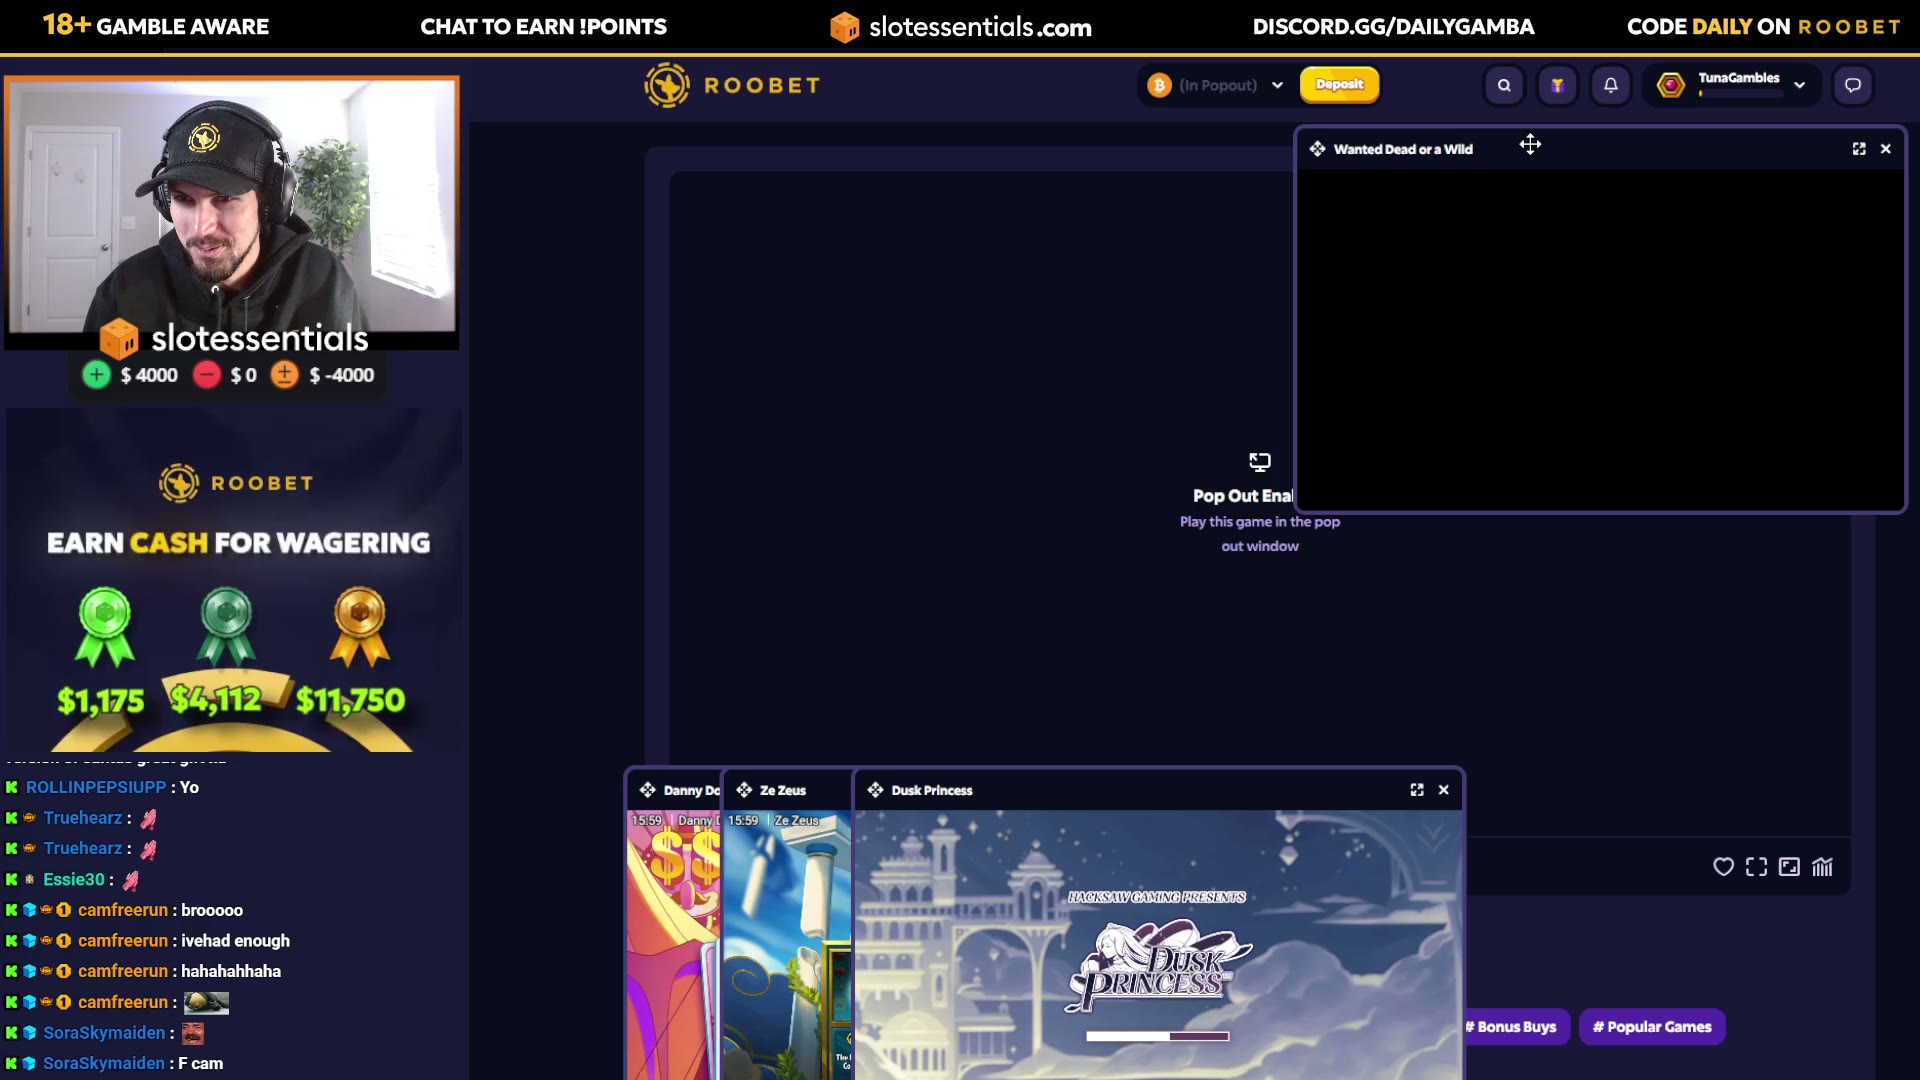Favorite the game with the heart icon
The height and width of the screenshot is (1080, 1920).
[1723, 867]
